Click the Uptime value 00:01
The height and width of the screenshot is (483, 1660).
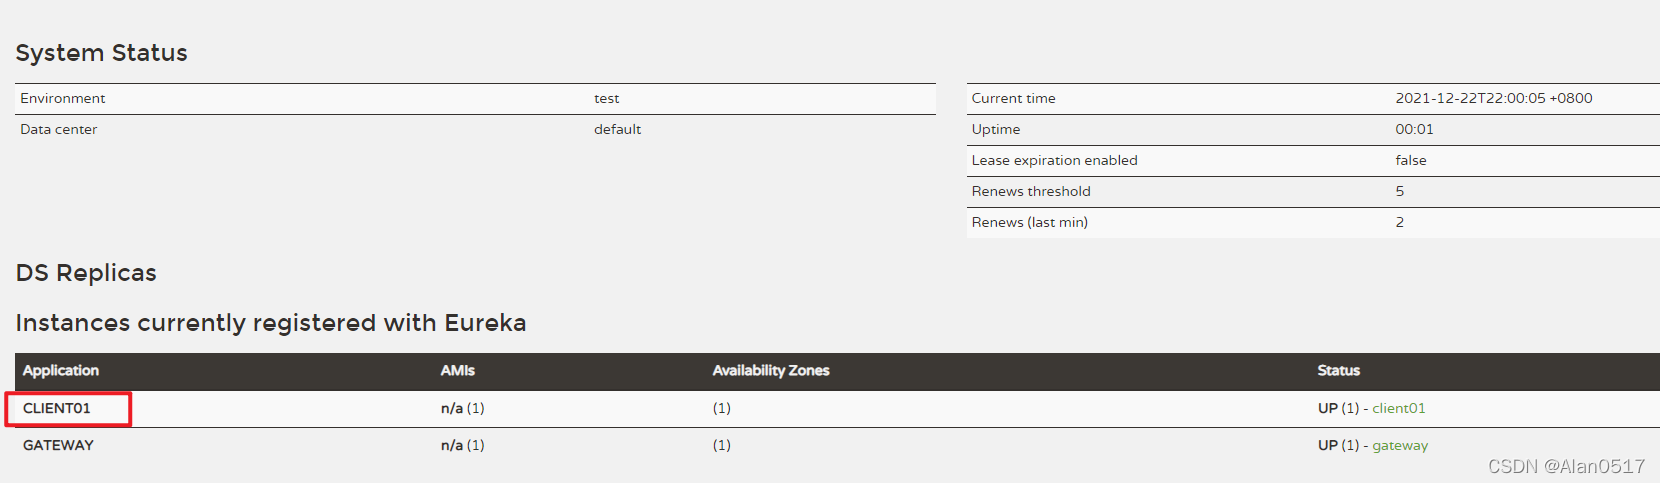pyautogui.click(x=1414, y=129)
